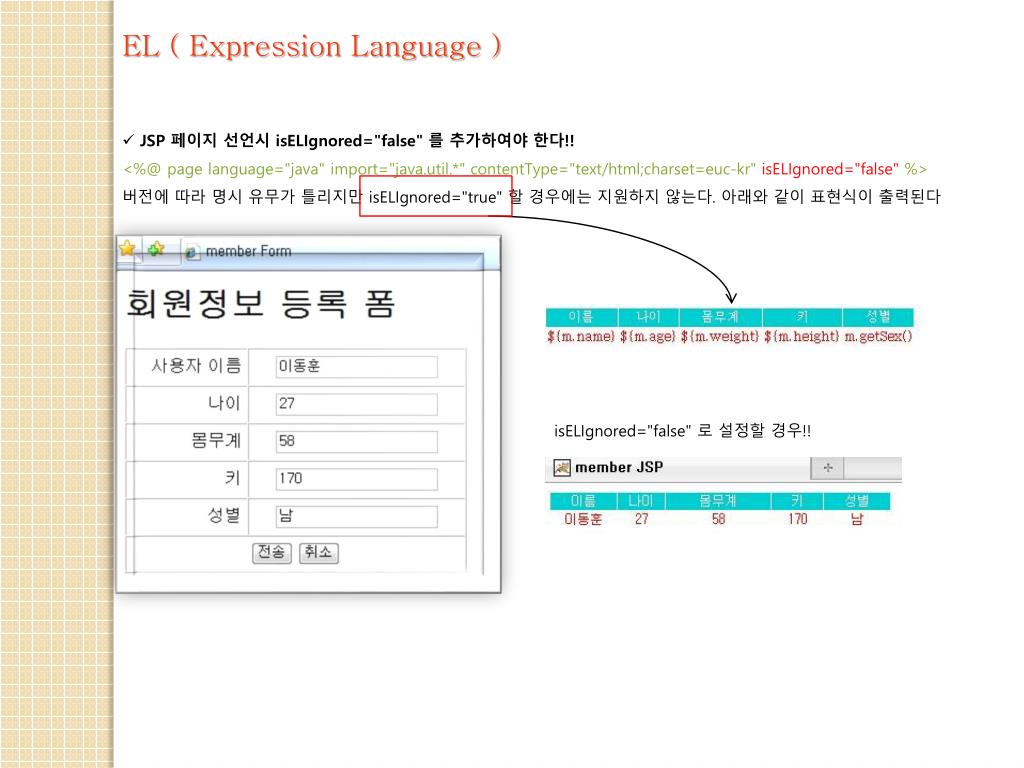
Task: Click the ${m.name} expression text
Action: click(x=581, y=336)
